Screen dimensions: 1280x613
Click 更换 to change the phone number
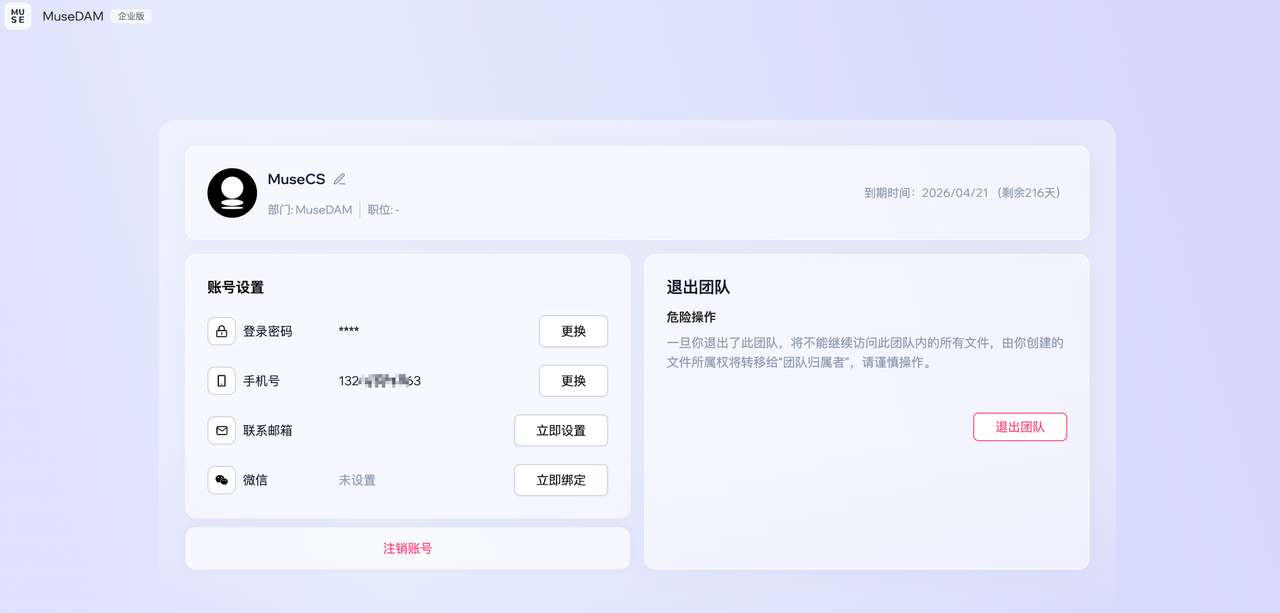click(573, 380)
